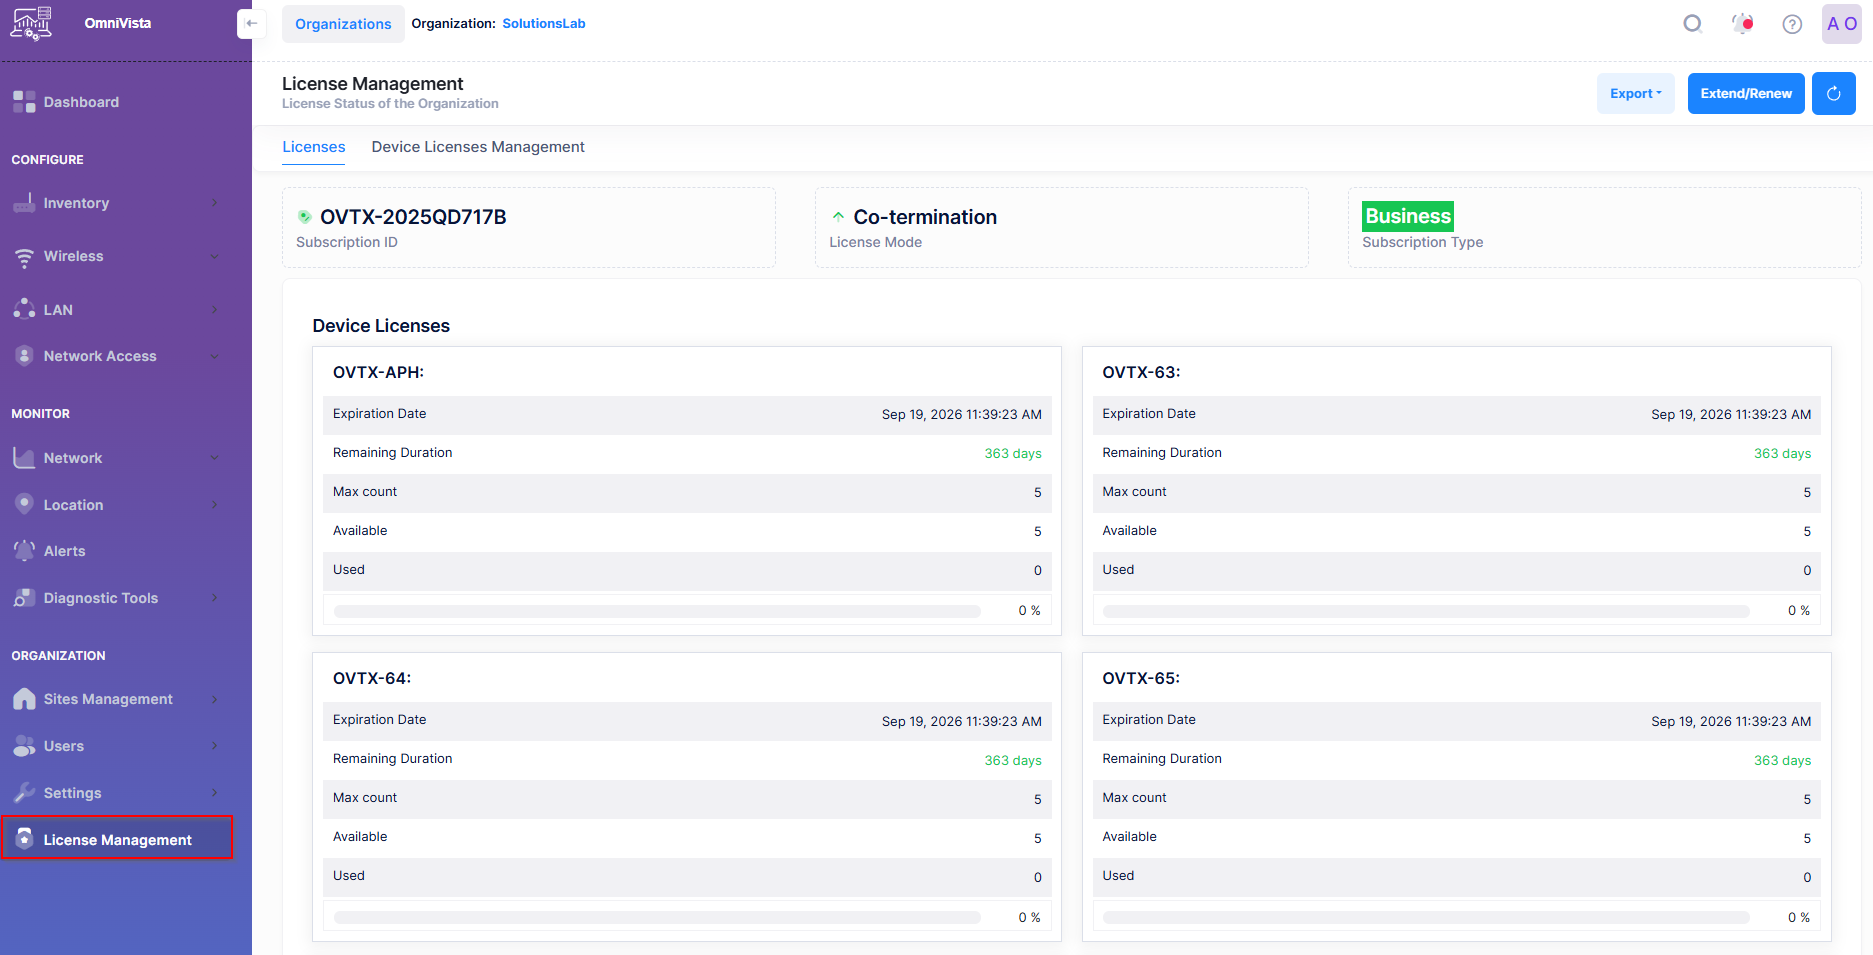Collapse sidebar with the back arrow icon
The image size is (1873, 955).
click(x=251, y=24)
